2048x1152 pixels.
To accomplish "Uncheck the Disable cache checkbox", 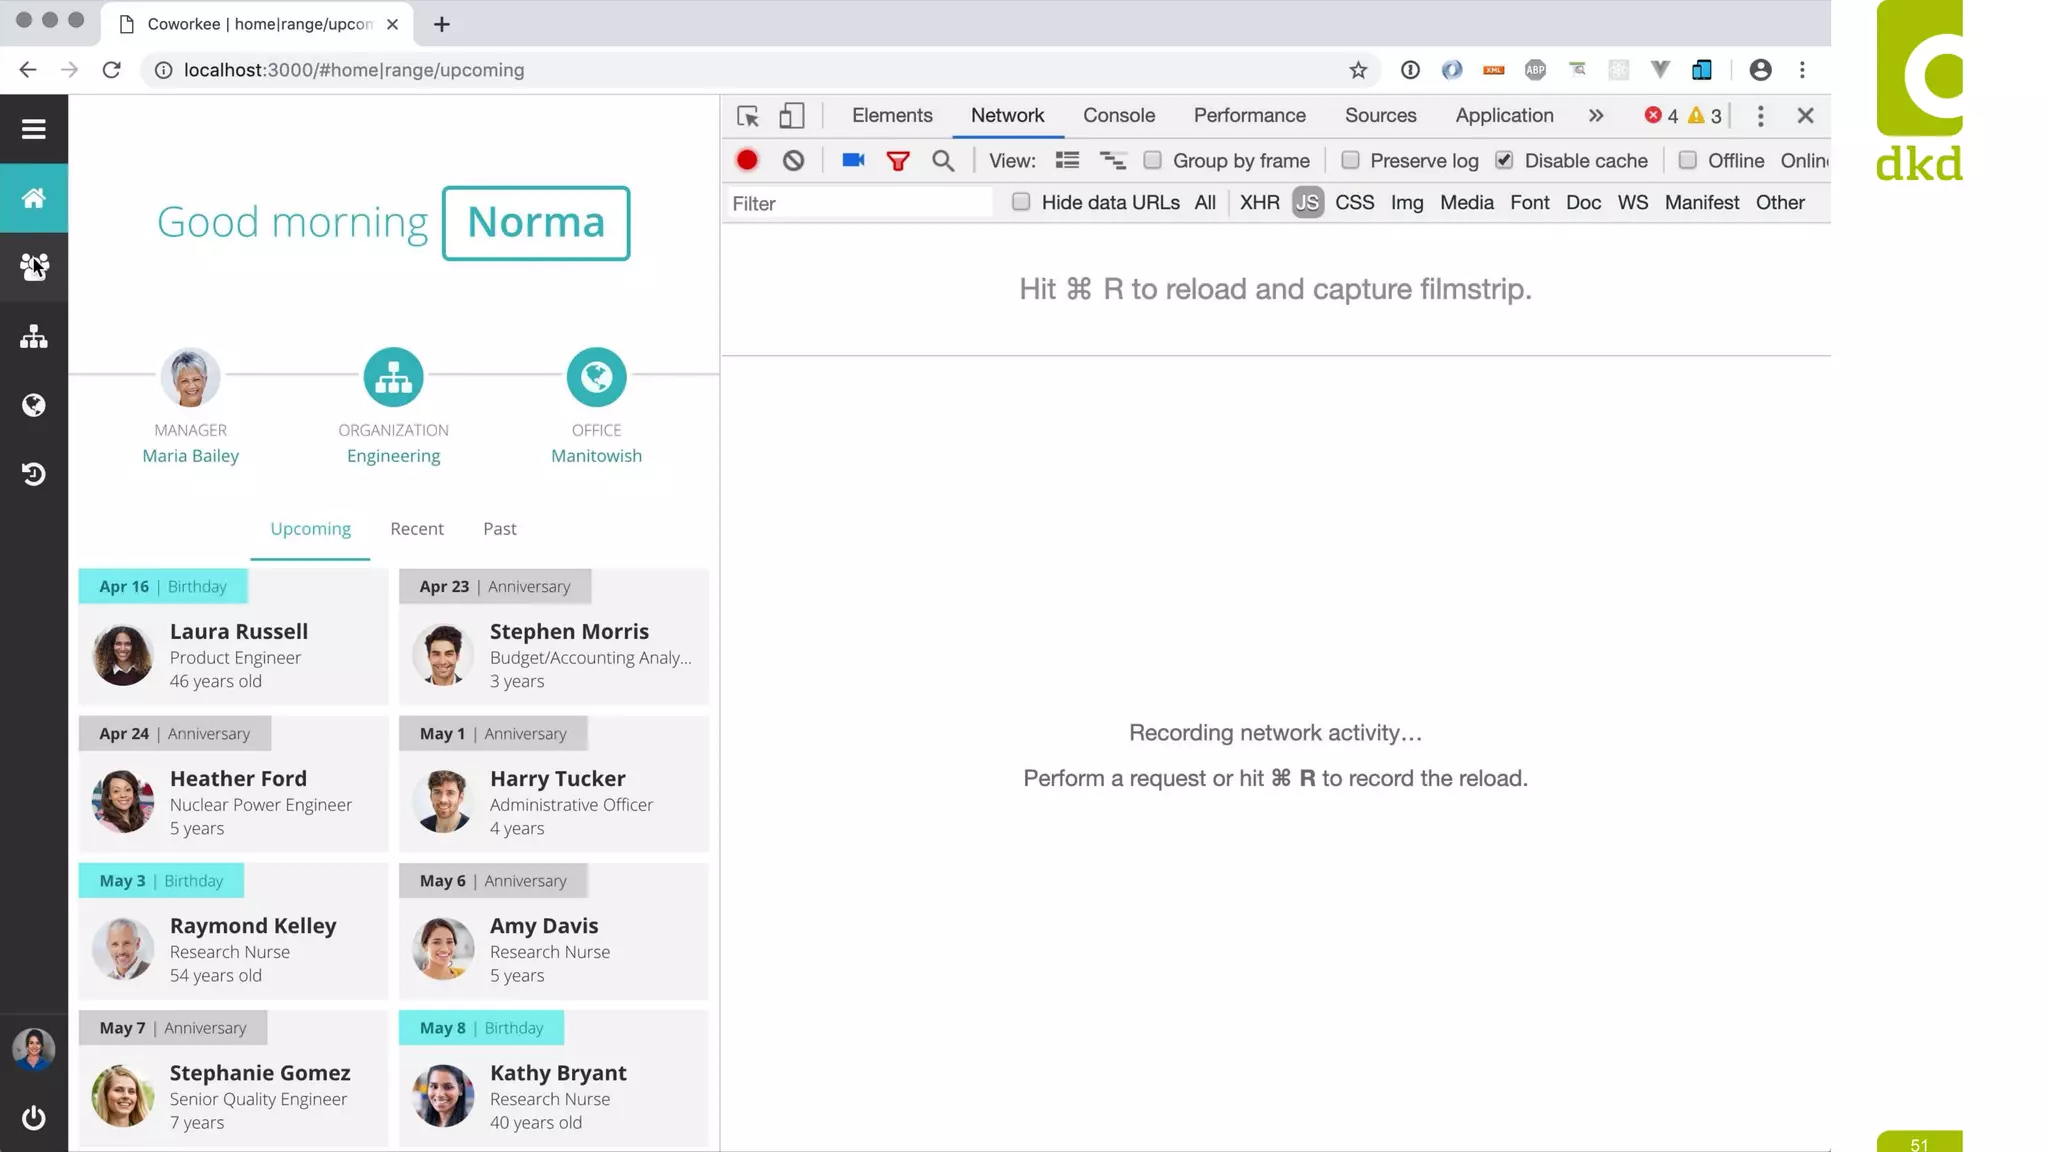I will point(1504,160).
